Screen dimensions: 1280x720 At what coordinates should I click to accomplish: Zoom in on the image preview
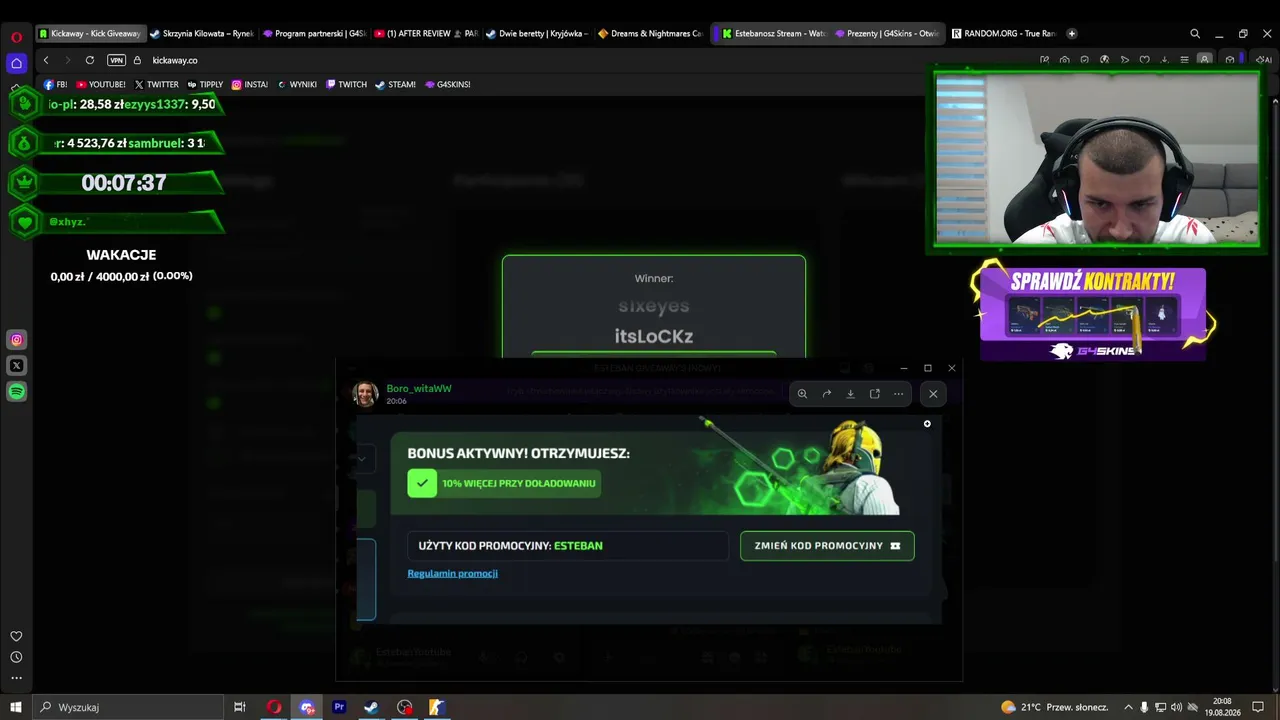(x=802, y=394)
